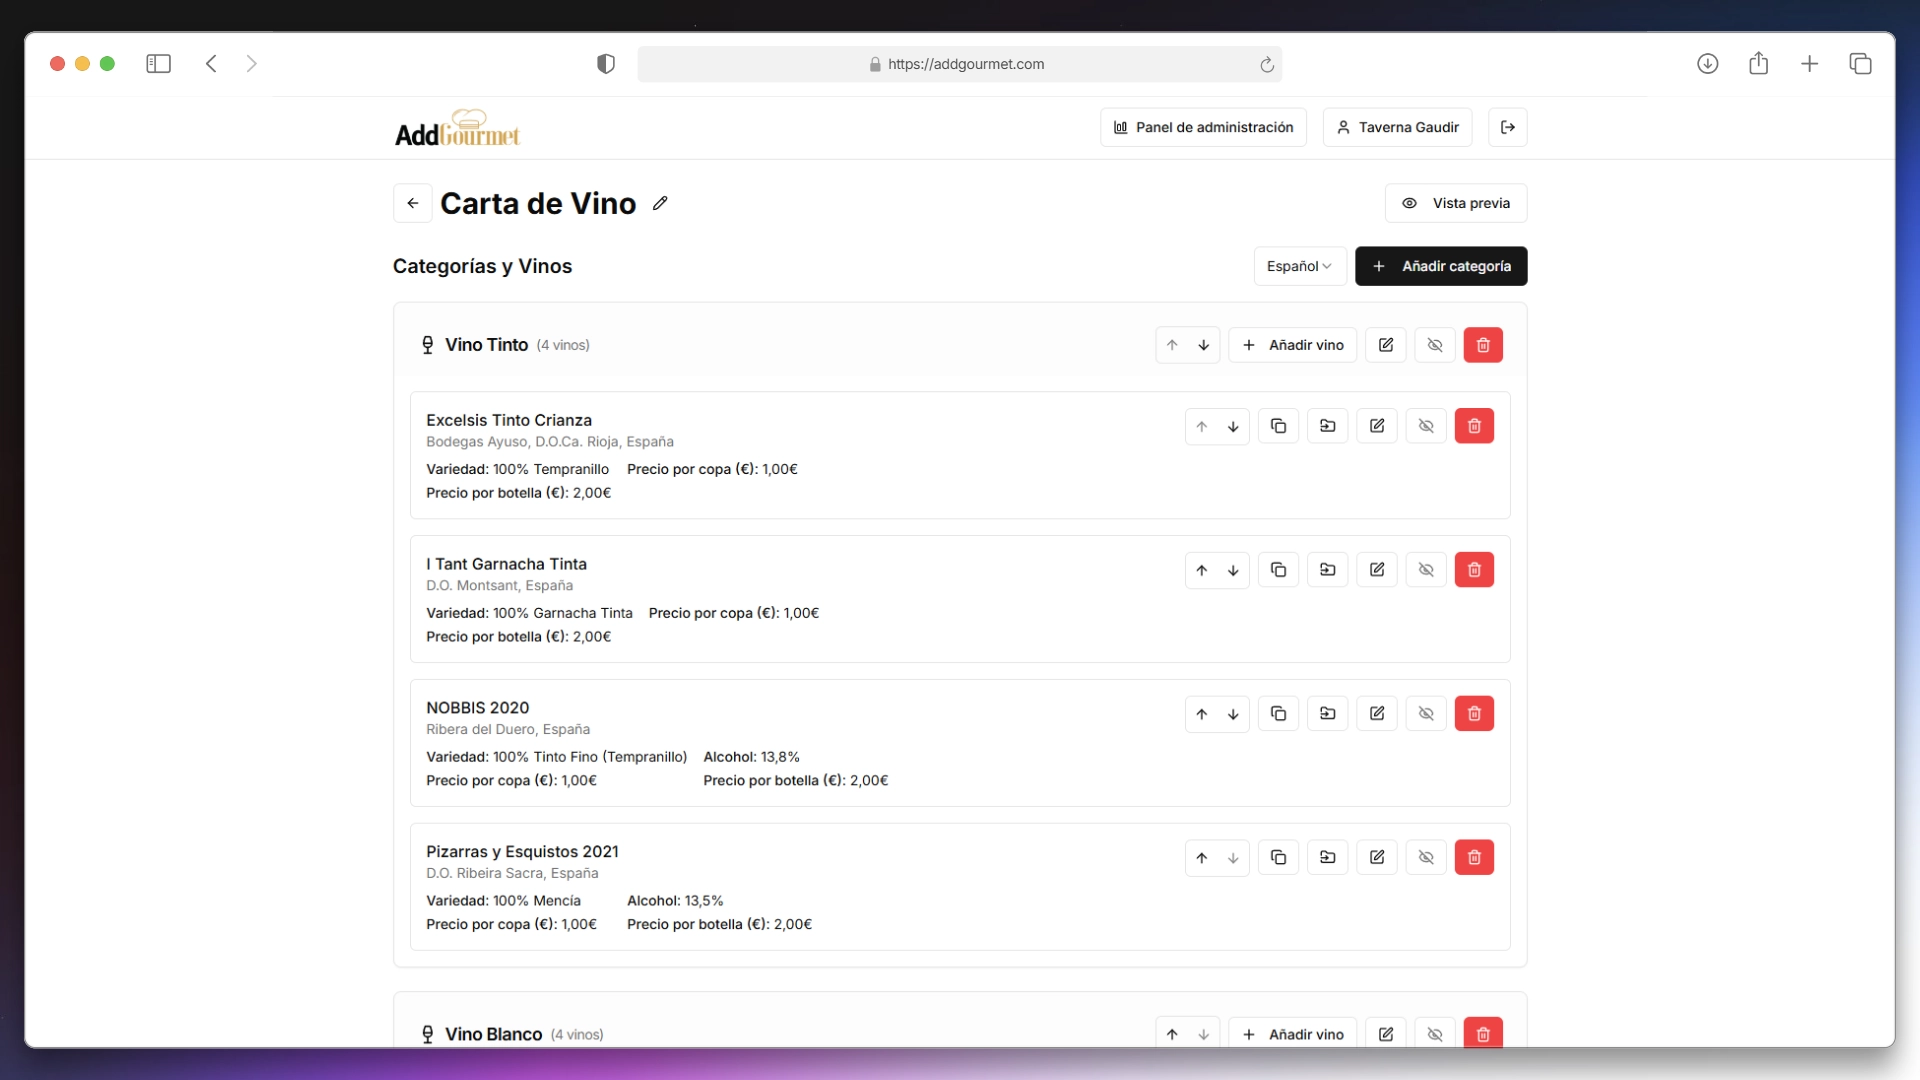Open the Español language dropdown
This screenshot has width=1920, height=1080.
pyautogui.click(x=1299, y=266)
